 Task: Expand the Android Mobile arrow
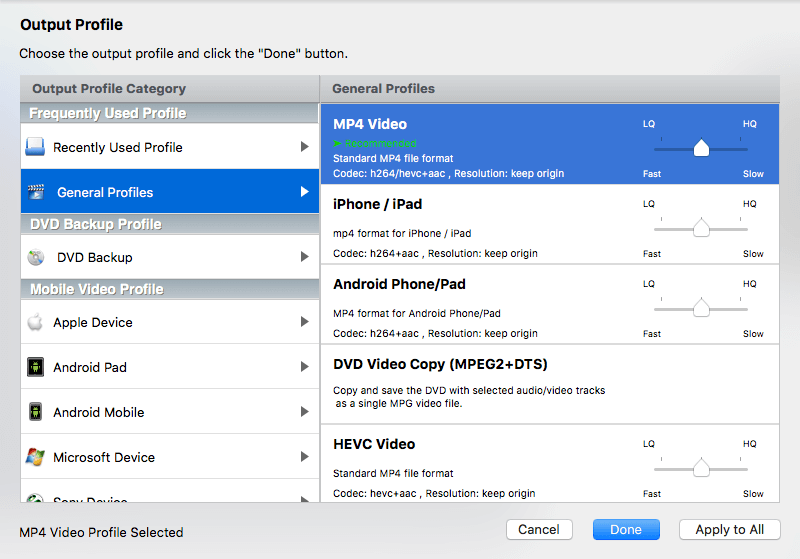tap(305, 412)
